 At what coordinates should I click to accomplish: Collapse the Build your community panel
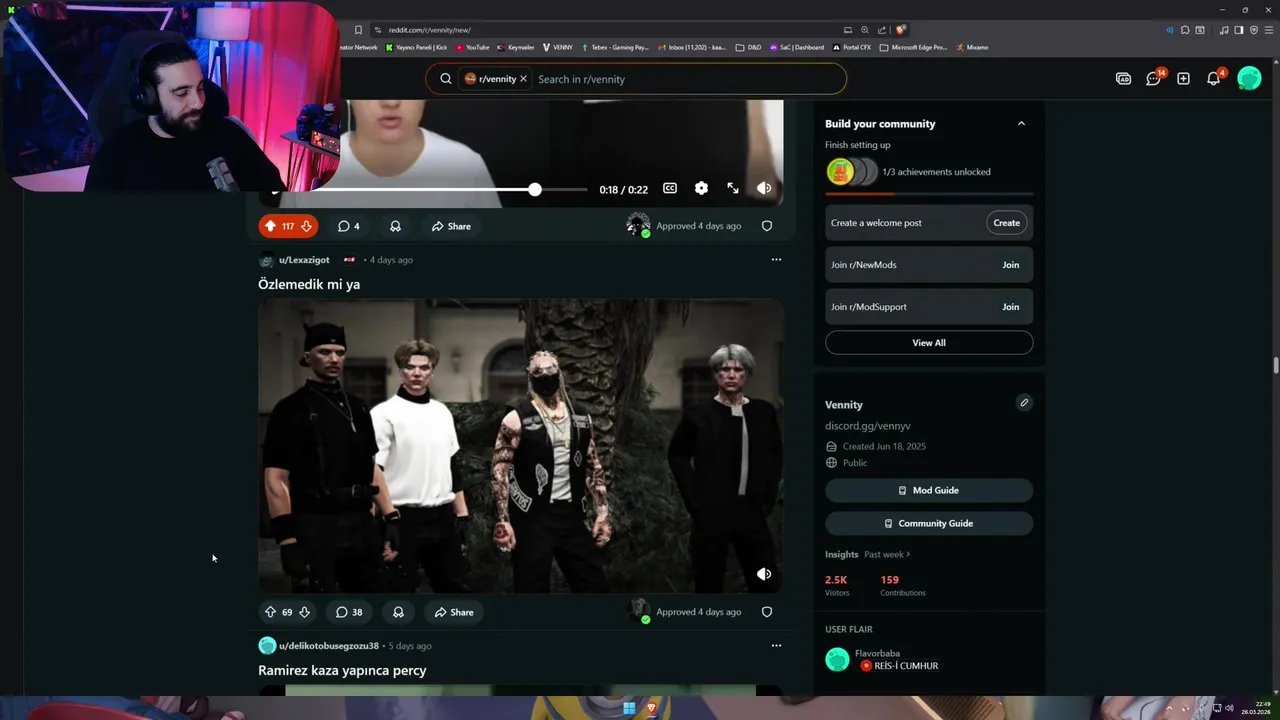pos(1021,124)
